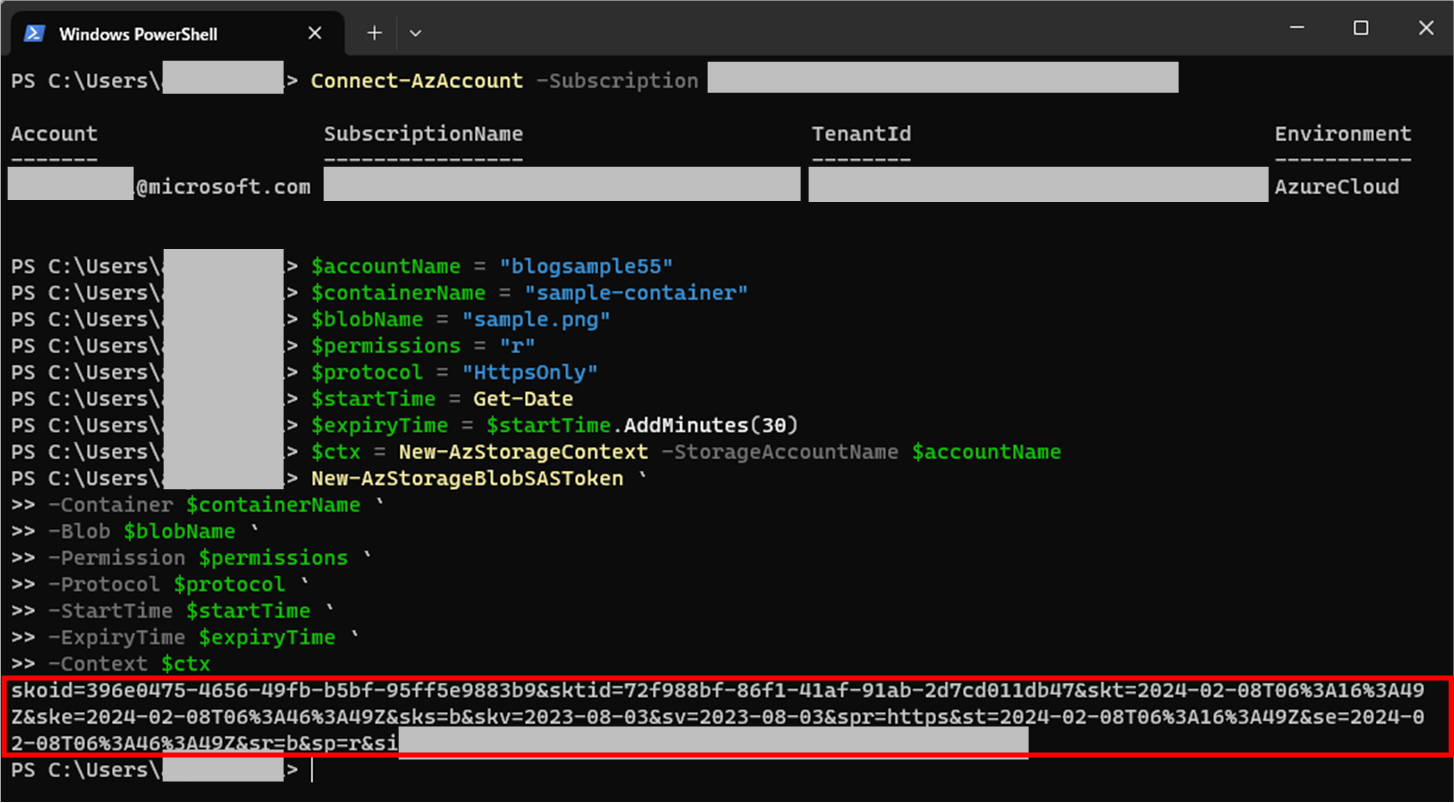Viewport: 1454px width, 803px height.
Task: Maximize the terminal window
Action: tap(1360, 29)
